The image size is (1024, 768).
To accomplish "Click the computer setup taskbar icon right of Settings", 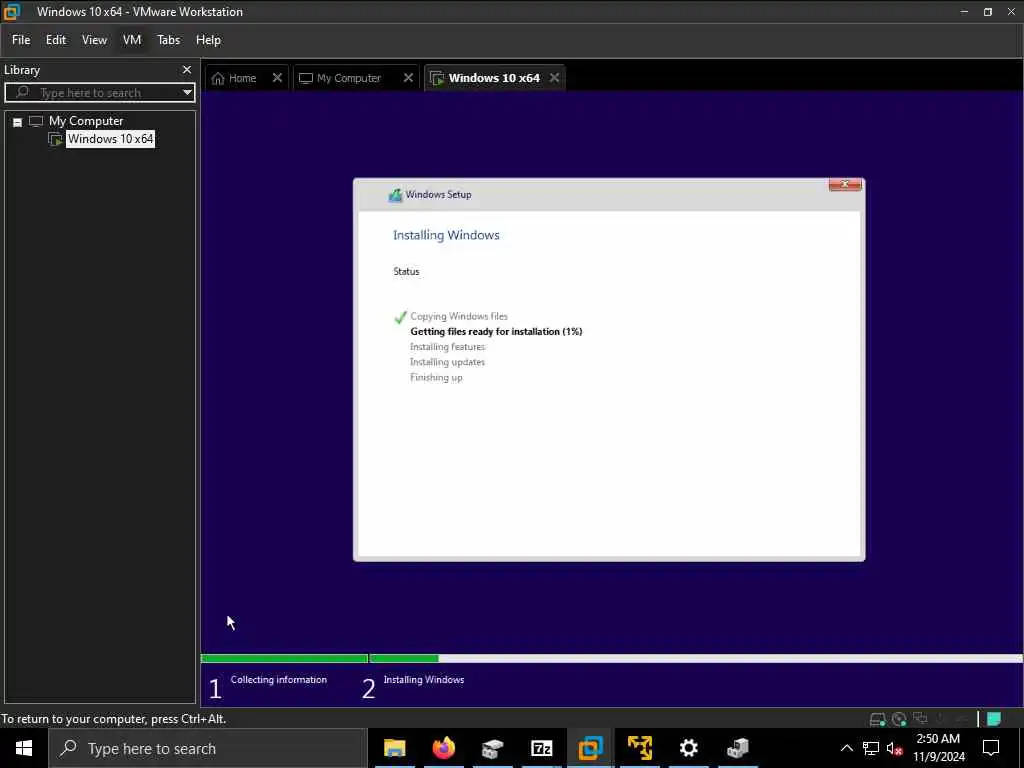I will coord(737,748).
